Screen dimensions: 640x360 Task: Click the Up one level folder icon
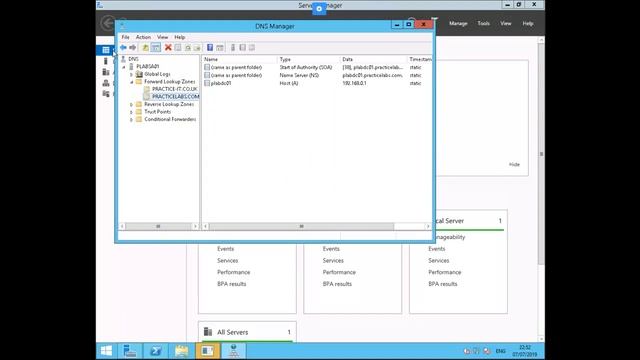(x=145, y=48)
